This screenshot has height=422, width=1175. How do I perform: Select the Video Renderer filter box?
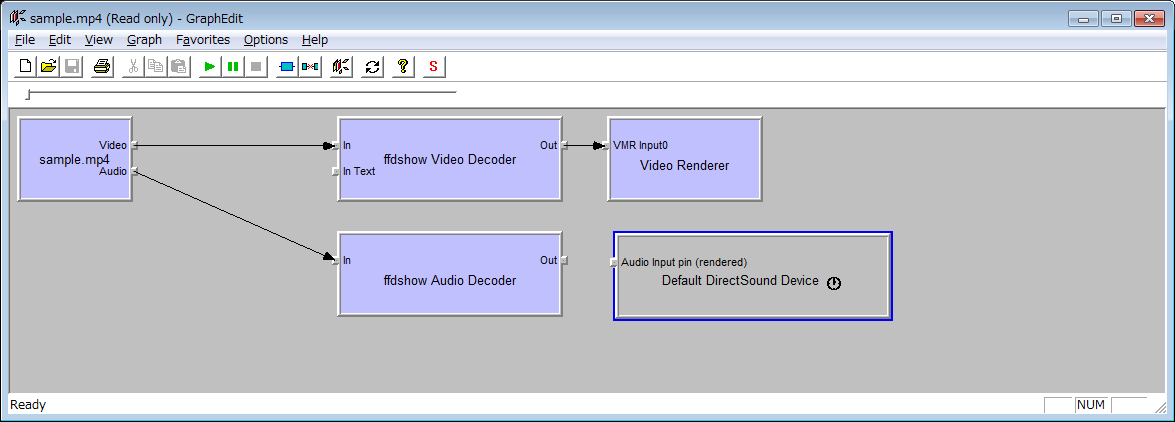point(684,158)
